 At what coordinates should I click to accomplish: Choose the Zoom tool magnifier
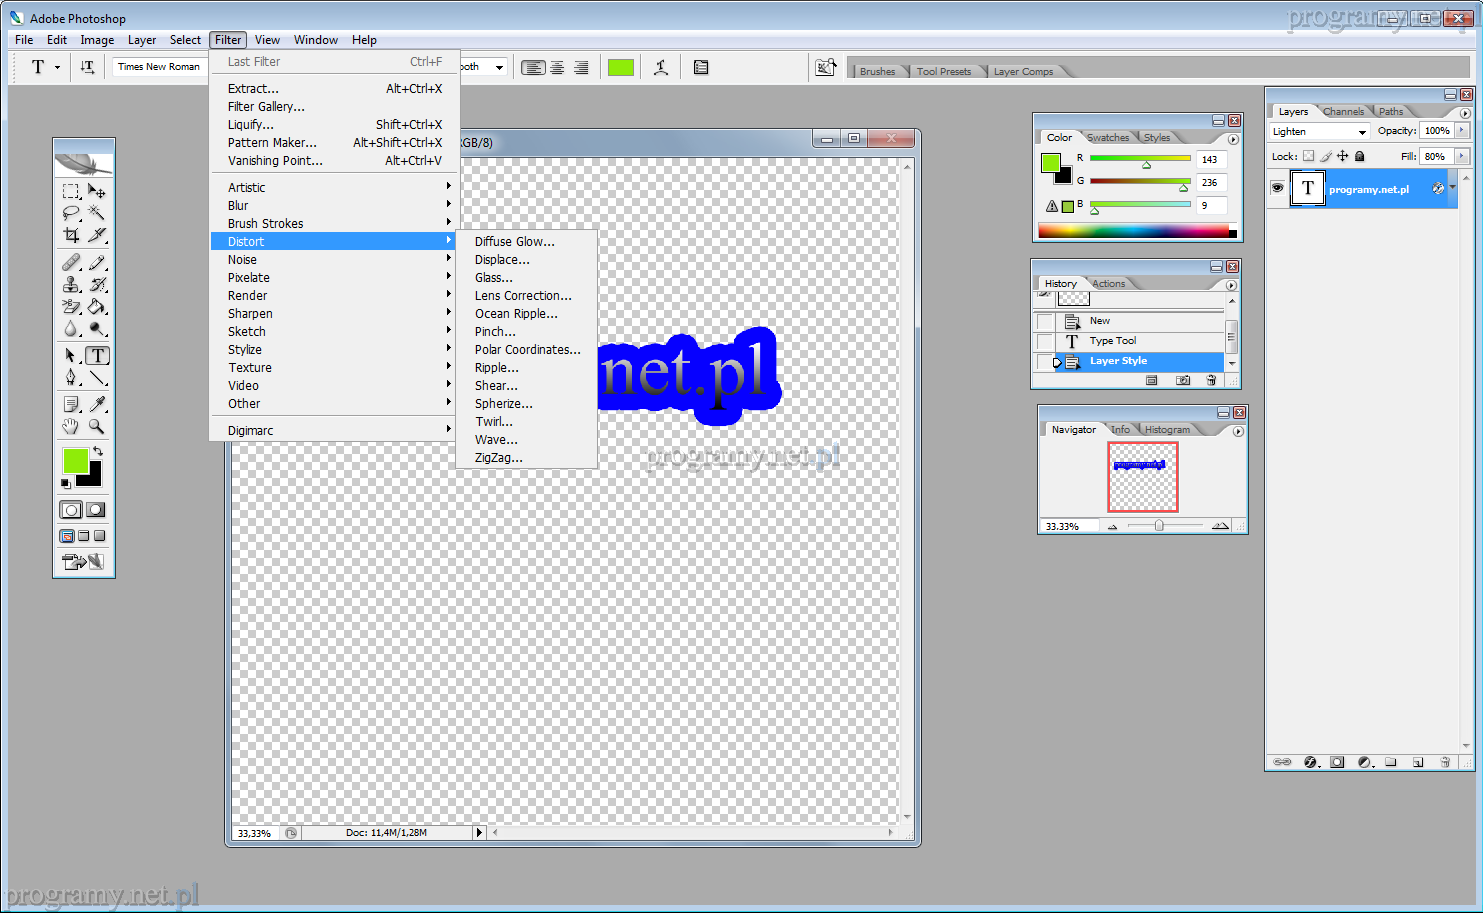pyautogui.click(x=97, y=427)
